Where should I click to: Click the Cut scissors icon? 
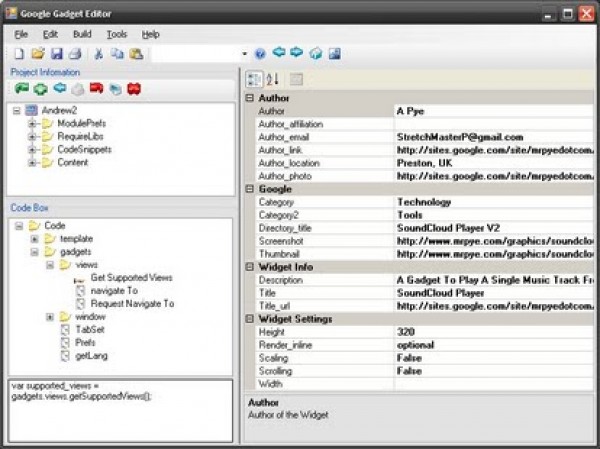point(99,53)
